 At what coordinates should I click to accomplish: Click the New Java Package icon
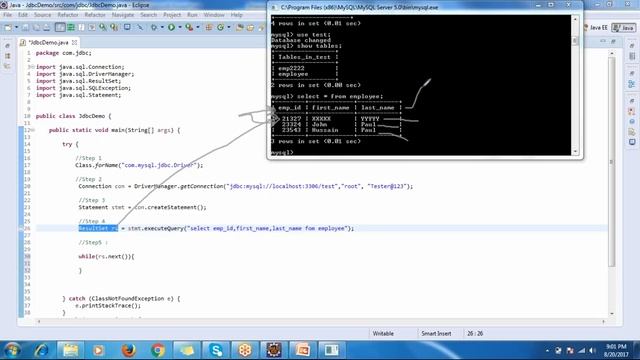click(209, 27)
